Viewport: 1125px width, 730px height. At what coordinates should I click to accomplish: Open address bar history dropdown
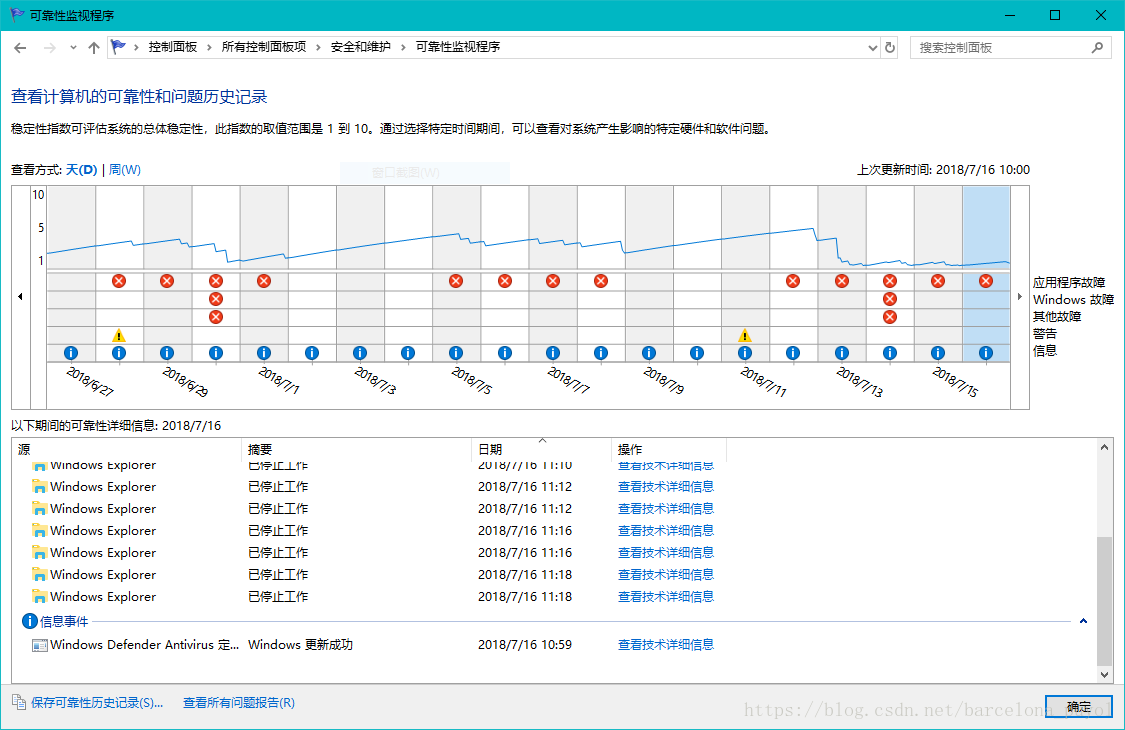point(872,47)
